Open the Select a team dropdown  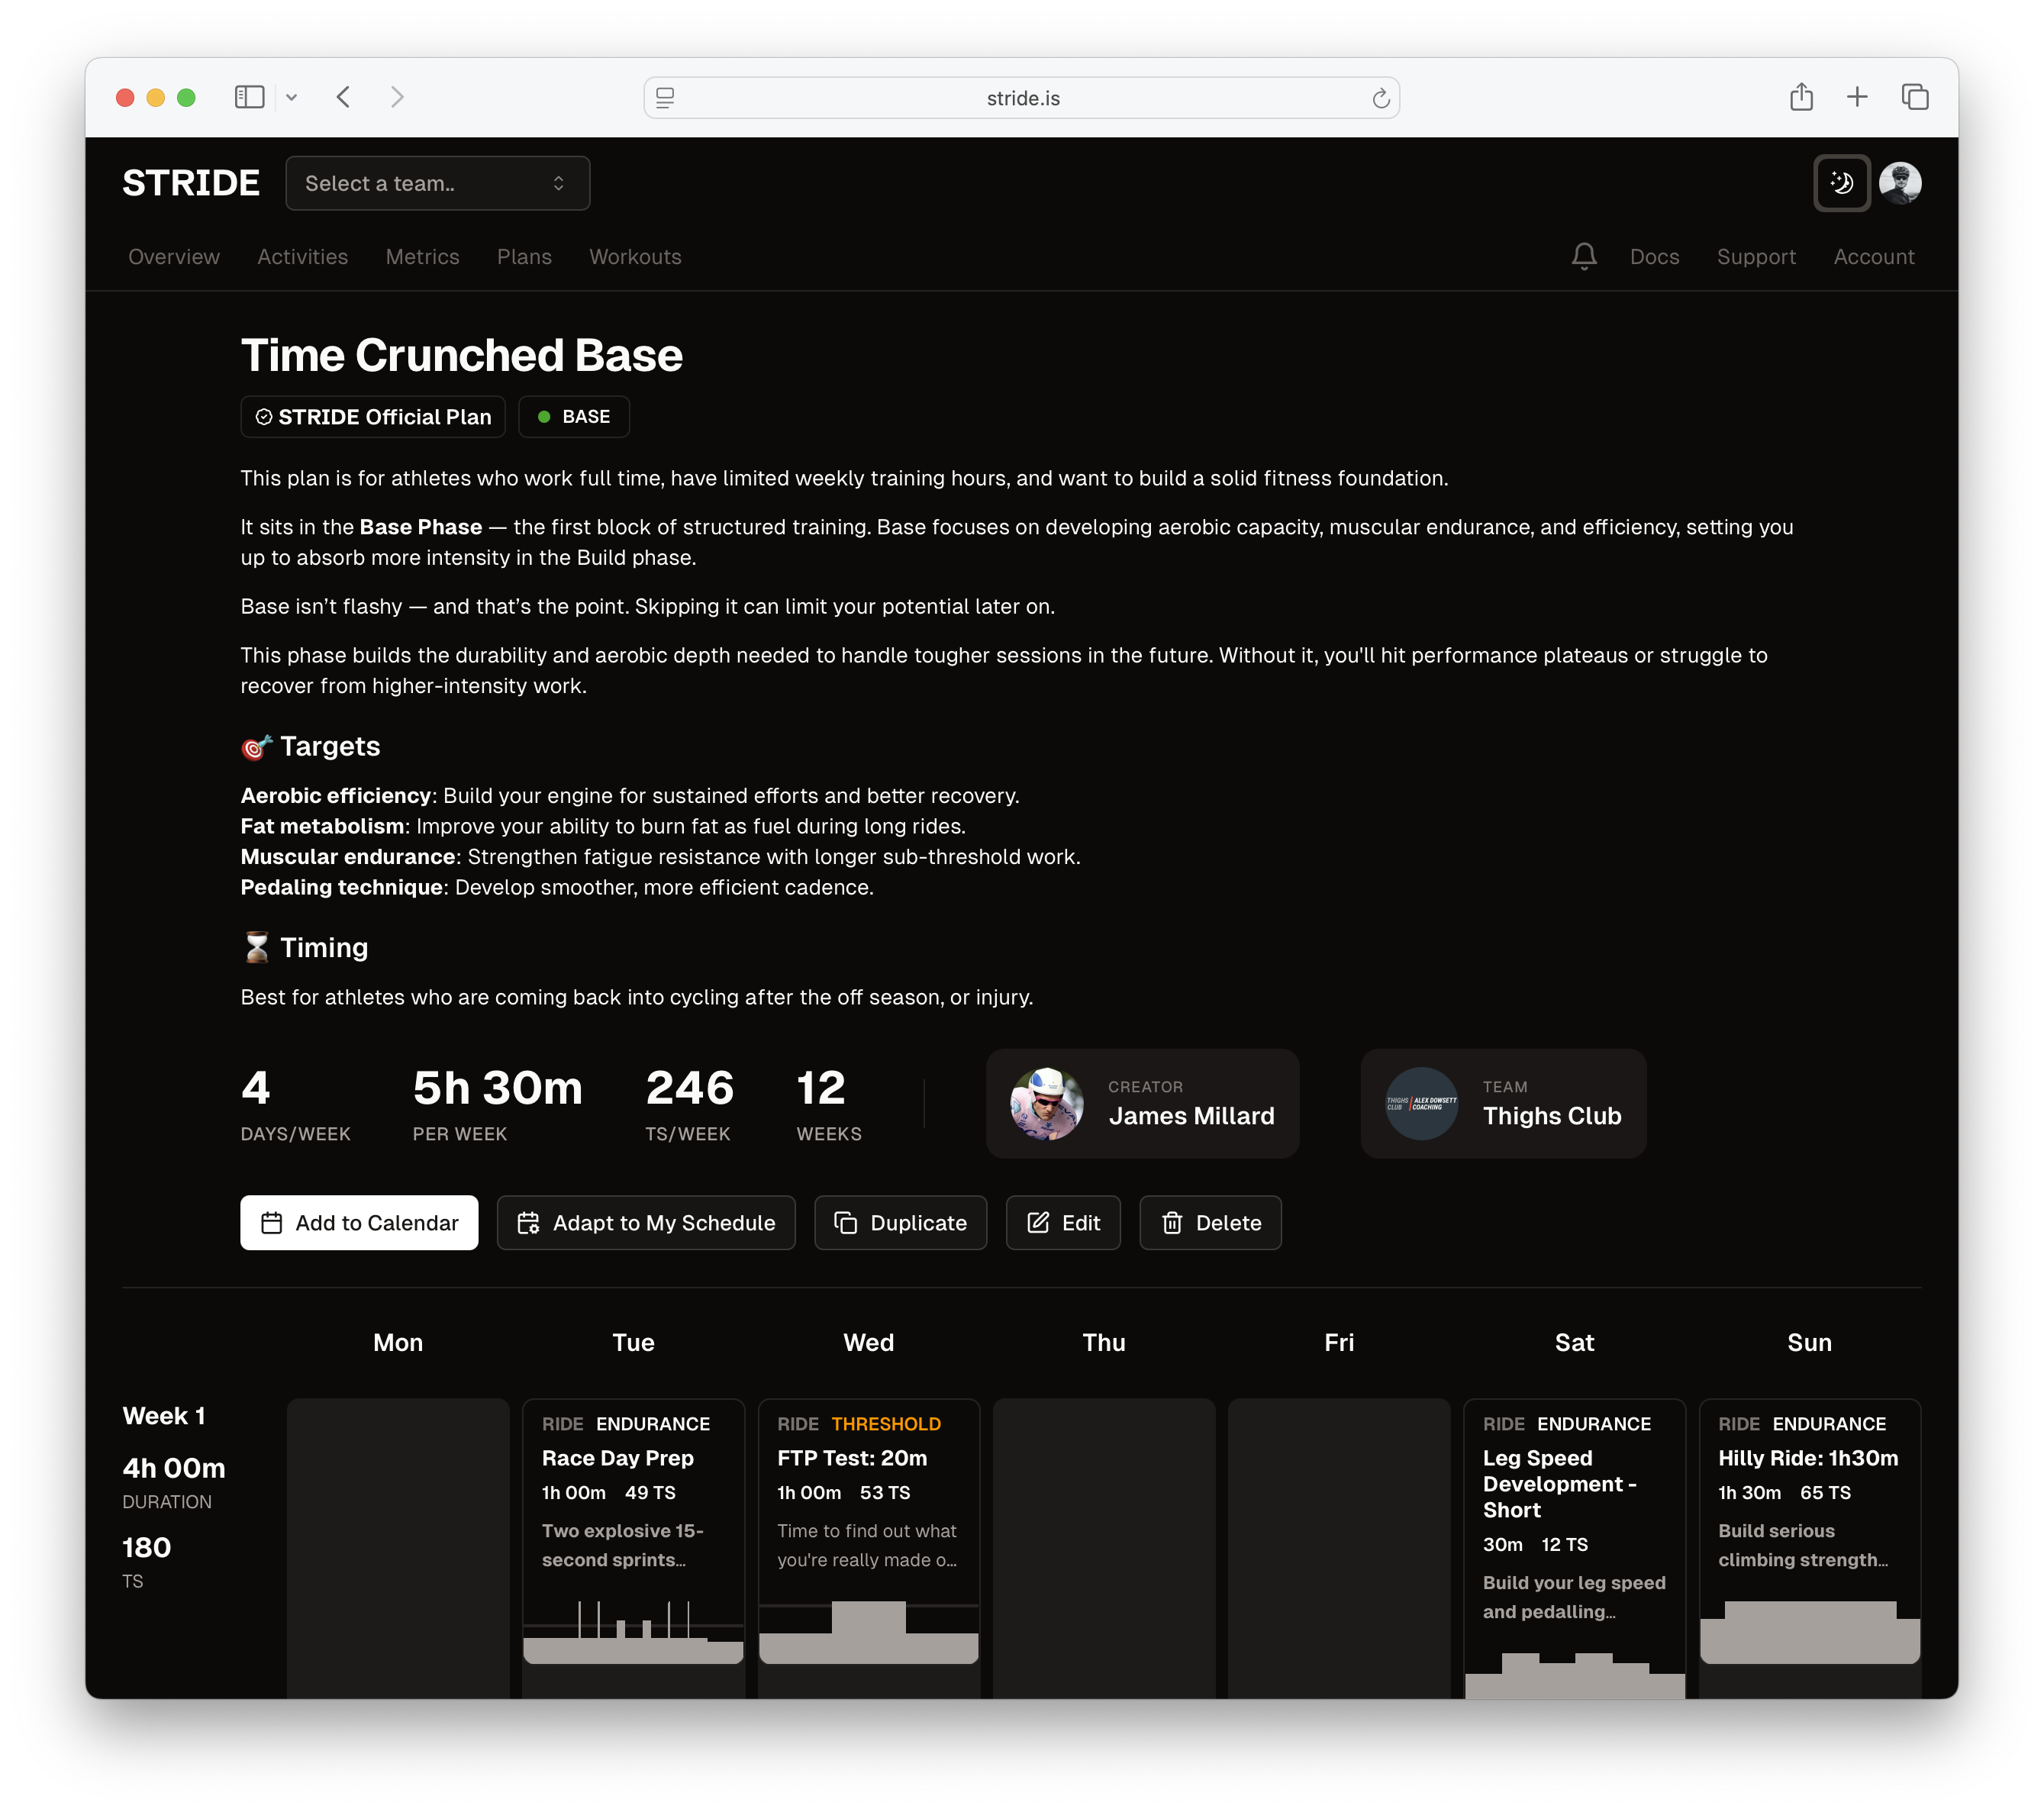click(x=437, y=183)
